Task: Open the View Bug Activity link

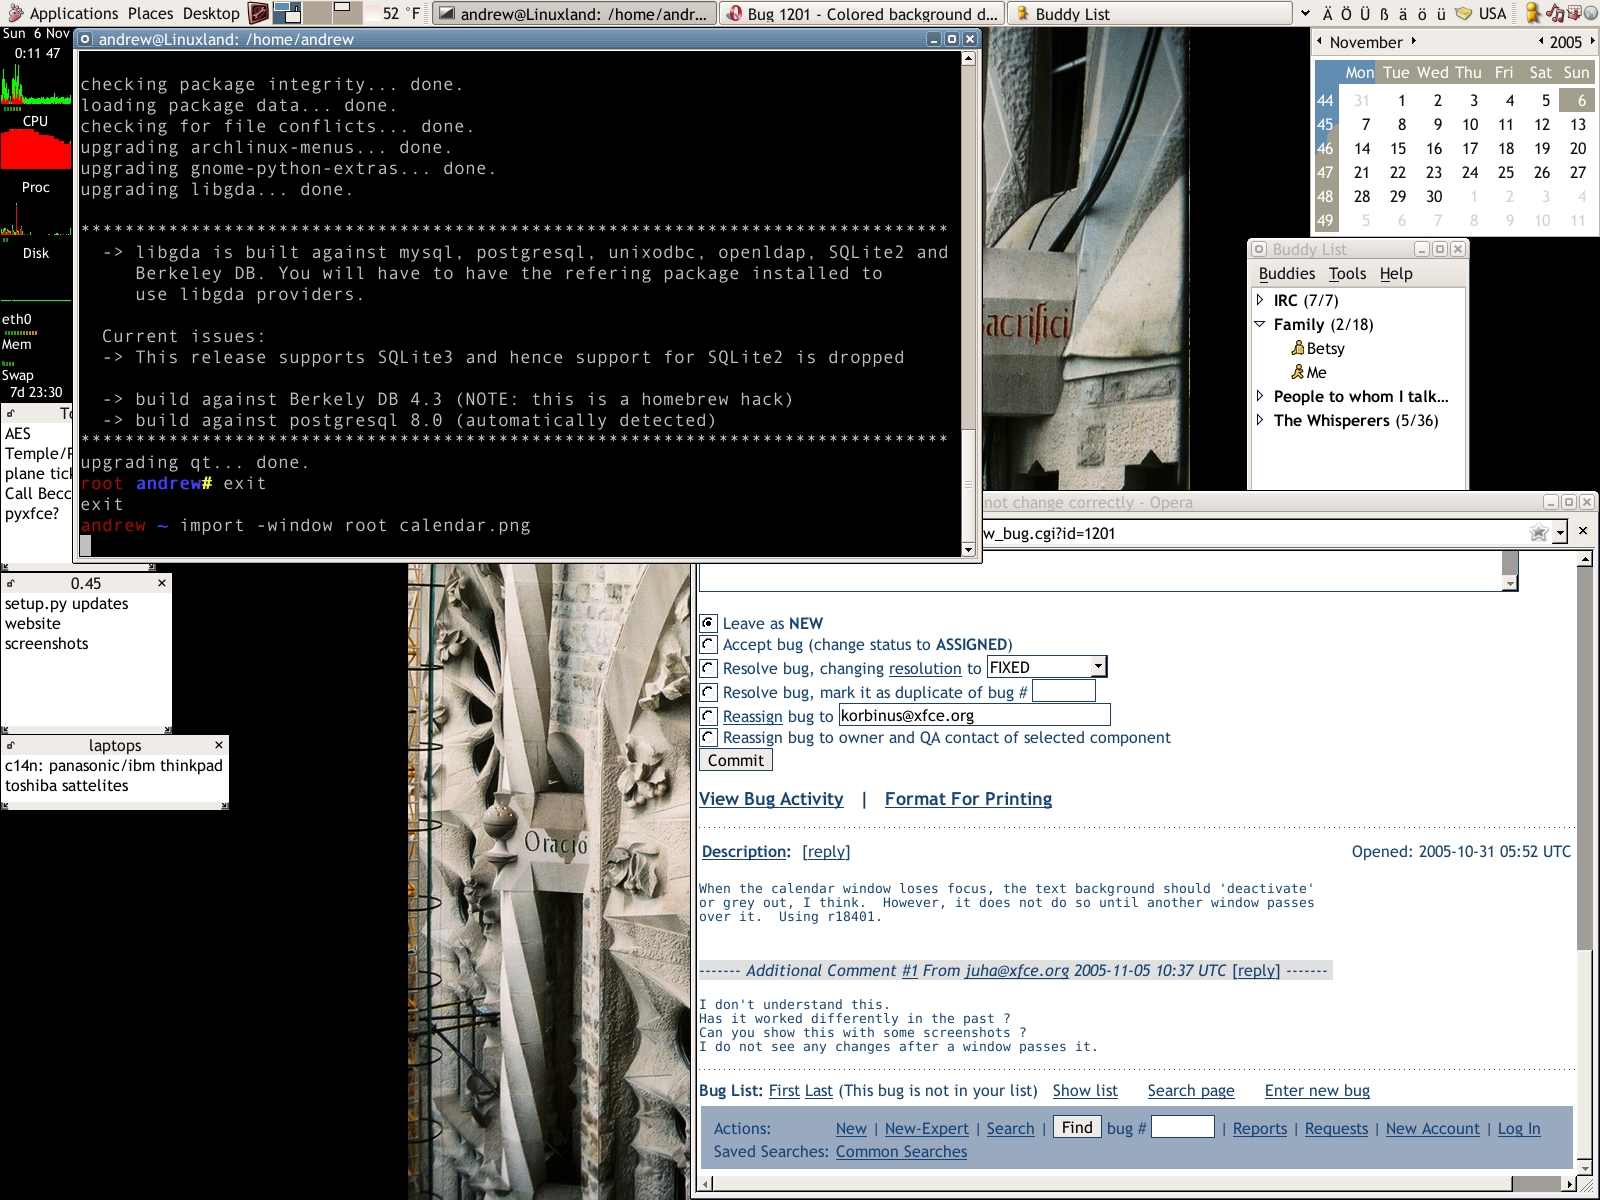Action: pyautogui.click(x=771, y=799)
